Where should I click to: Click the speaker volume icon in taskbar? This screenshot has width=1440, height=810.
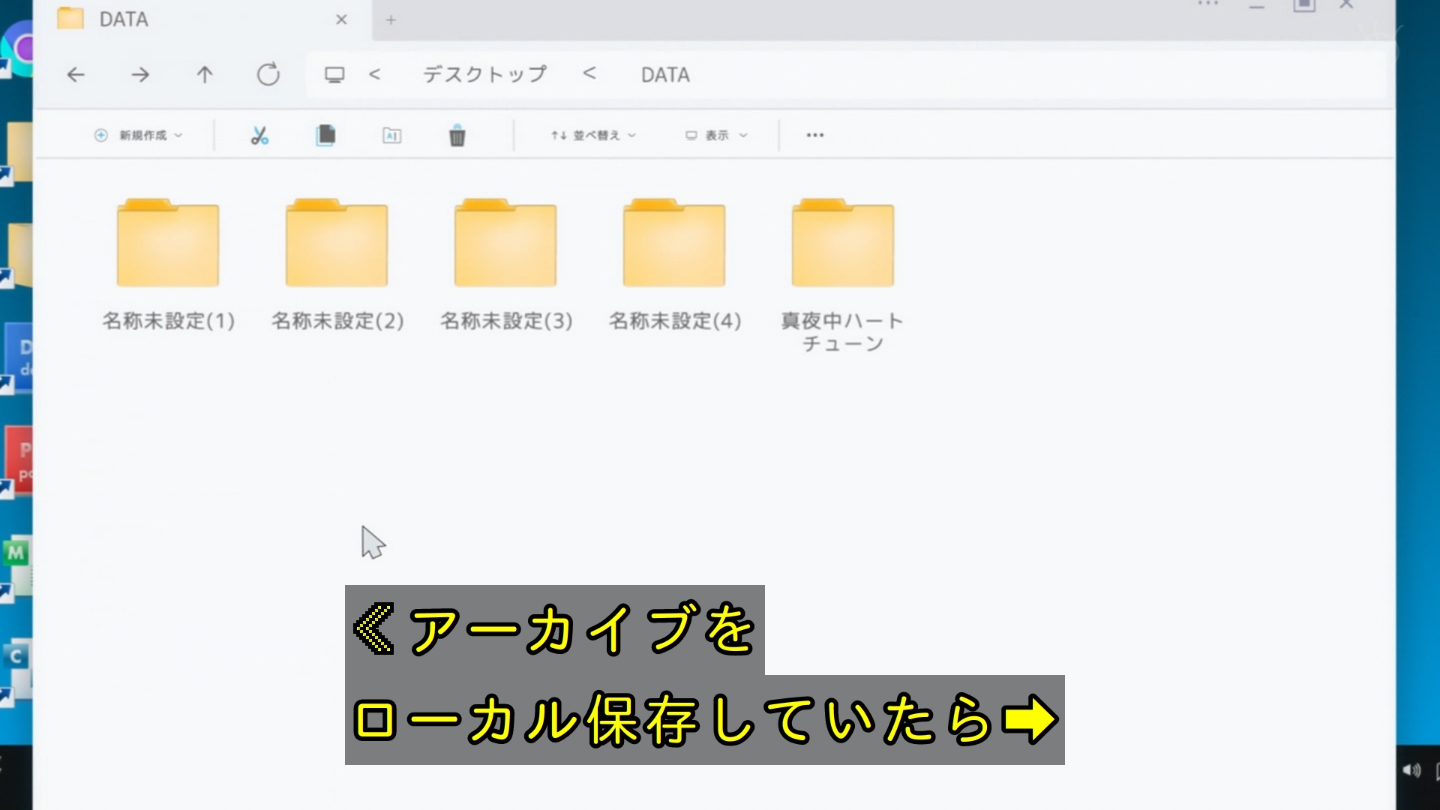[1411, 770]
